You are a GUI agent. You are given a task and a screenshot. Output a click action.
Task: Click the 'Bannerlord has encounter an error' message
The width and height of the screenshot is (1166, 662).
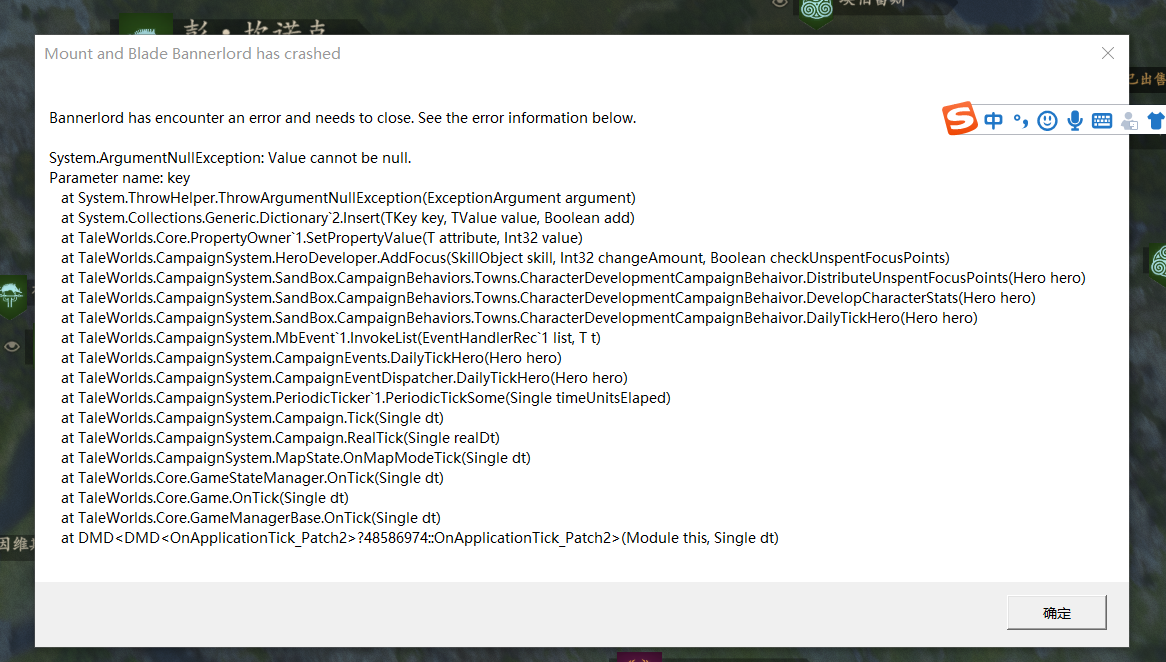(x=343, y=118)
